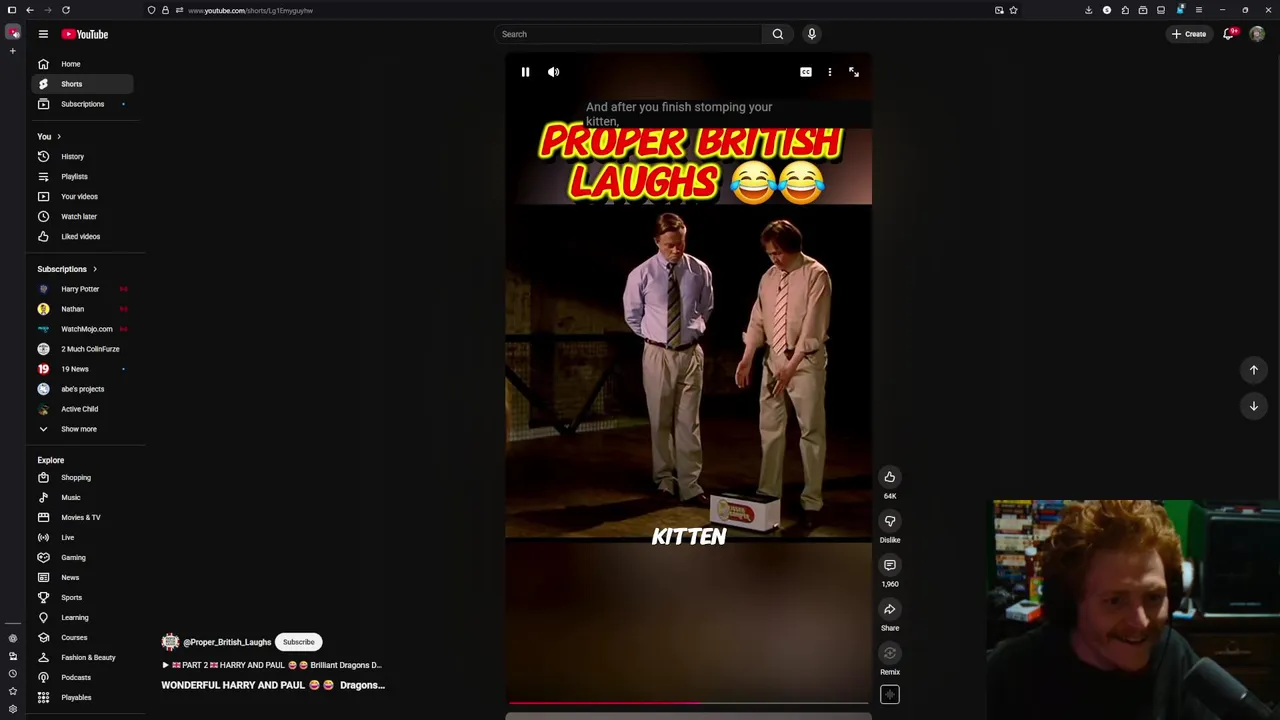Expand the You section
Screen dimensions: 1280x720
pos(49,136)
